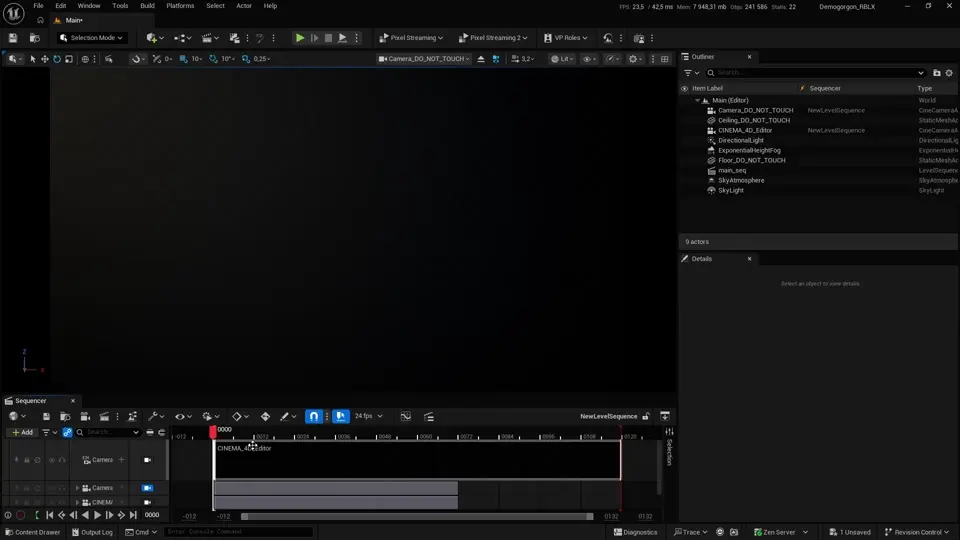Screen dimensions: 960x540
Task: Click the eject pilot camera icon
Action: [x=481, y=59]
